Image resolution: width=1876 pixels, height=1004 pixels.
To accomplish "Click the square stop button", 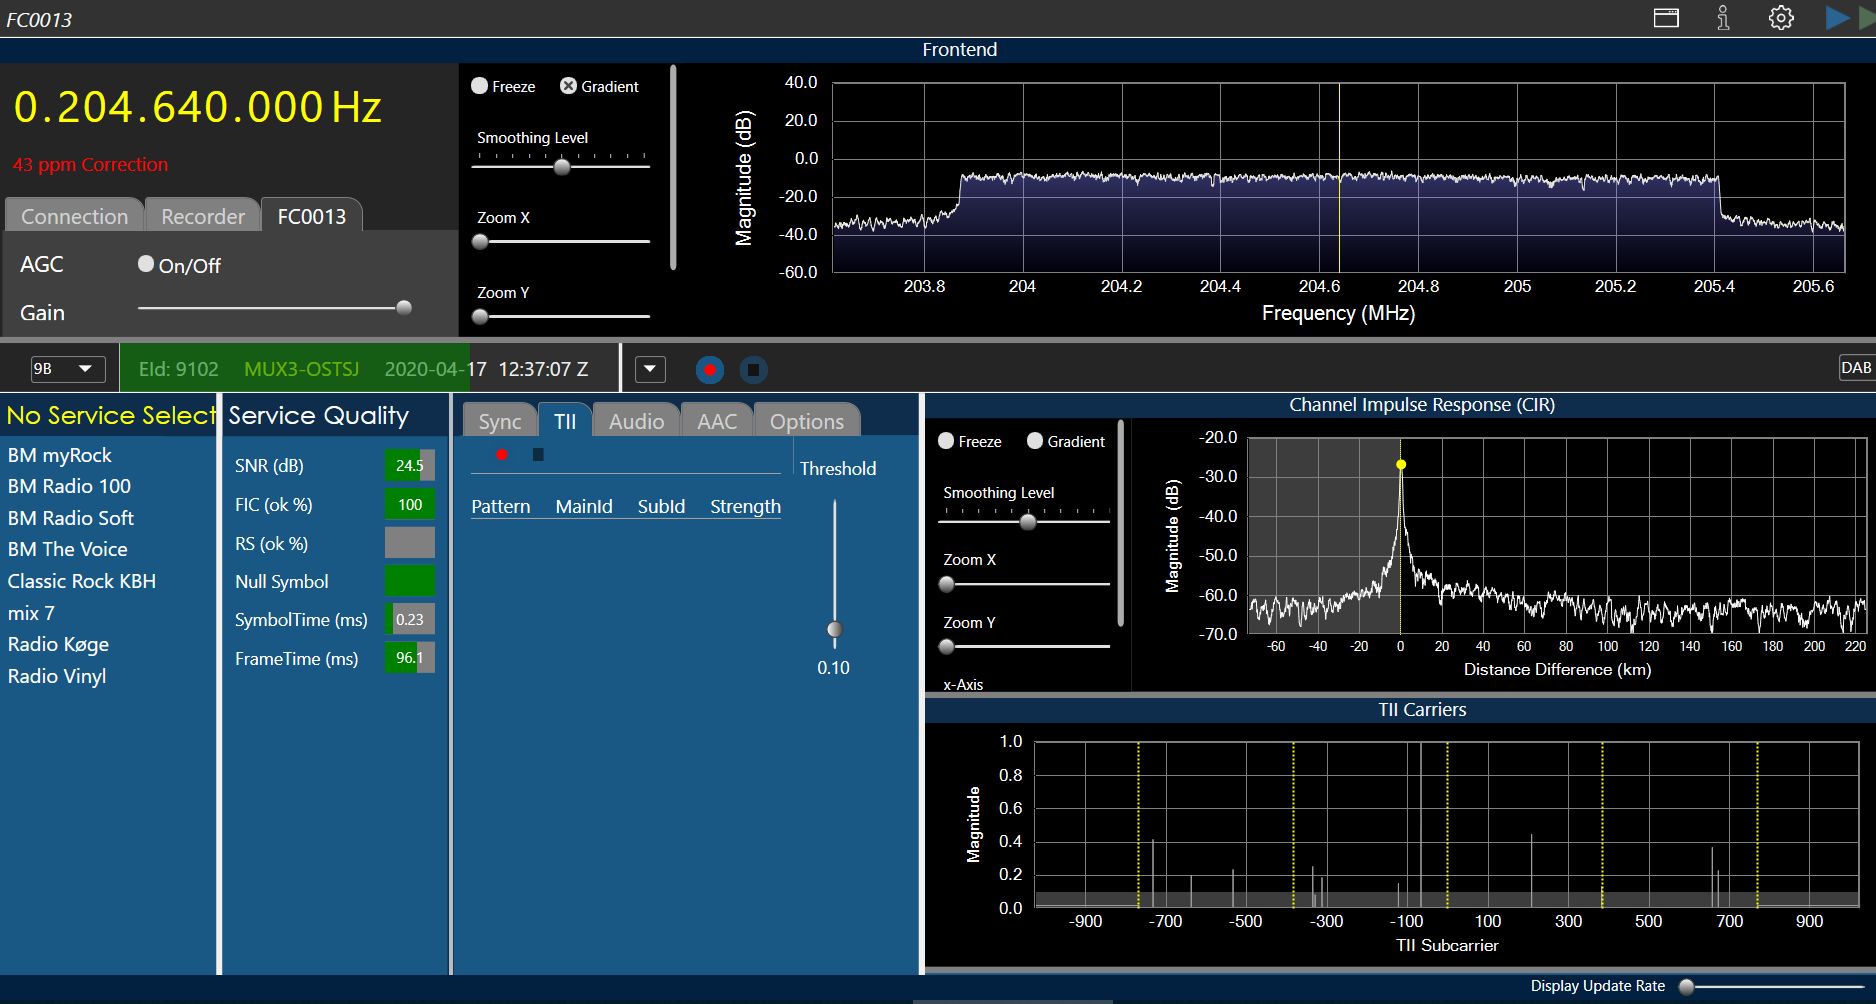I will (x=754, y=370).
